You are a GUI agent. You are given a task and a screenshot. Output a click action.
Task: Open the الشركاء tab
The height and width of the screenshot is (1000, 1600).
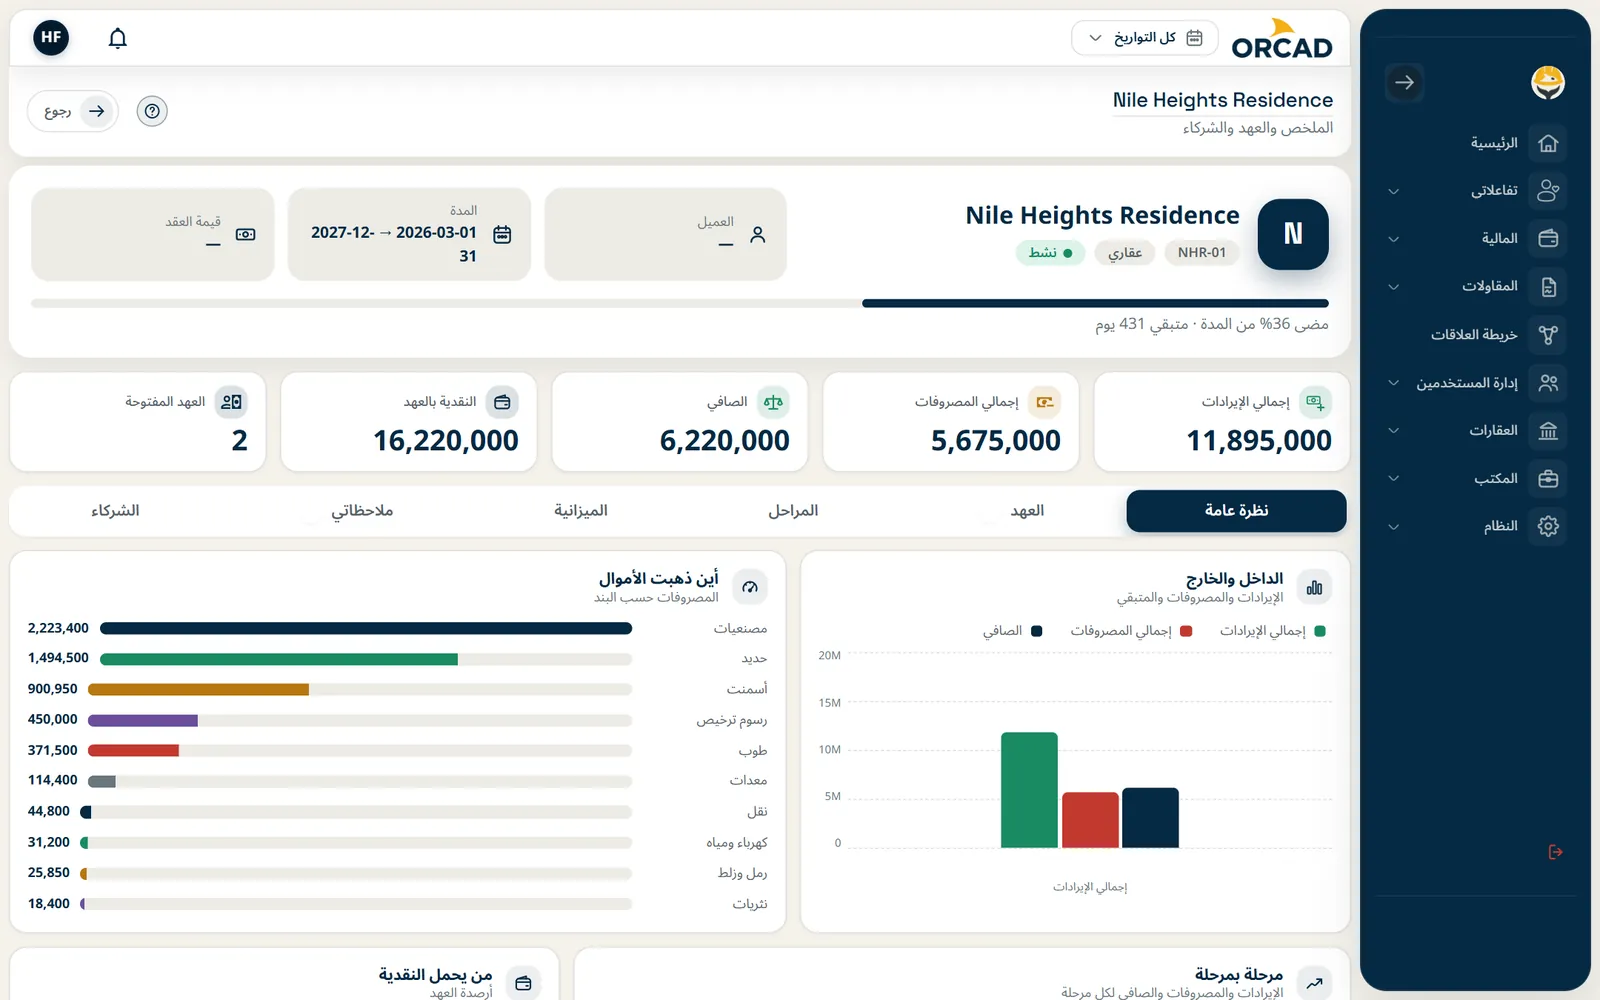click(115, 511)
